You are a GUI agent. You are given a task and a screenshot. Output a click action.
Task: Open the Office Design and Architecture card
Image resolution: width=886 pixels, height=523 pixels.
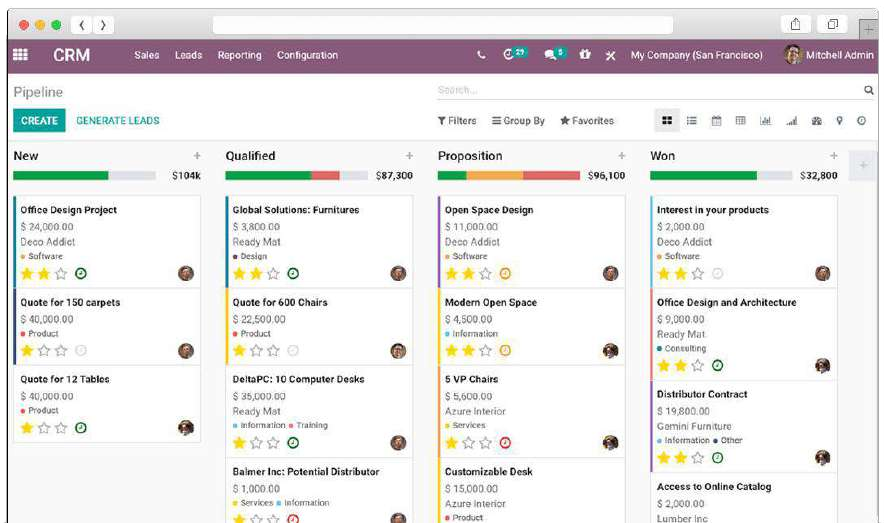[744, 334]
